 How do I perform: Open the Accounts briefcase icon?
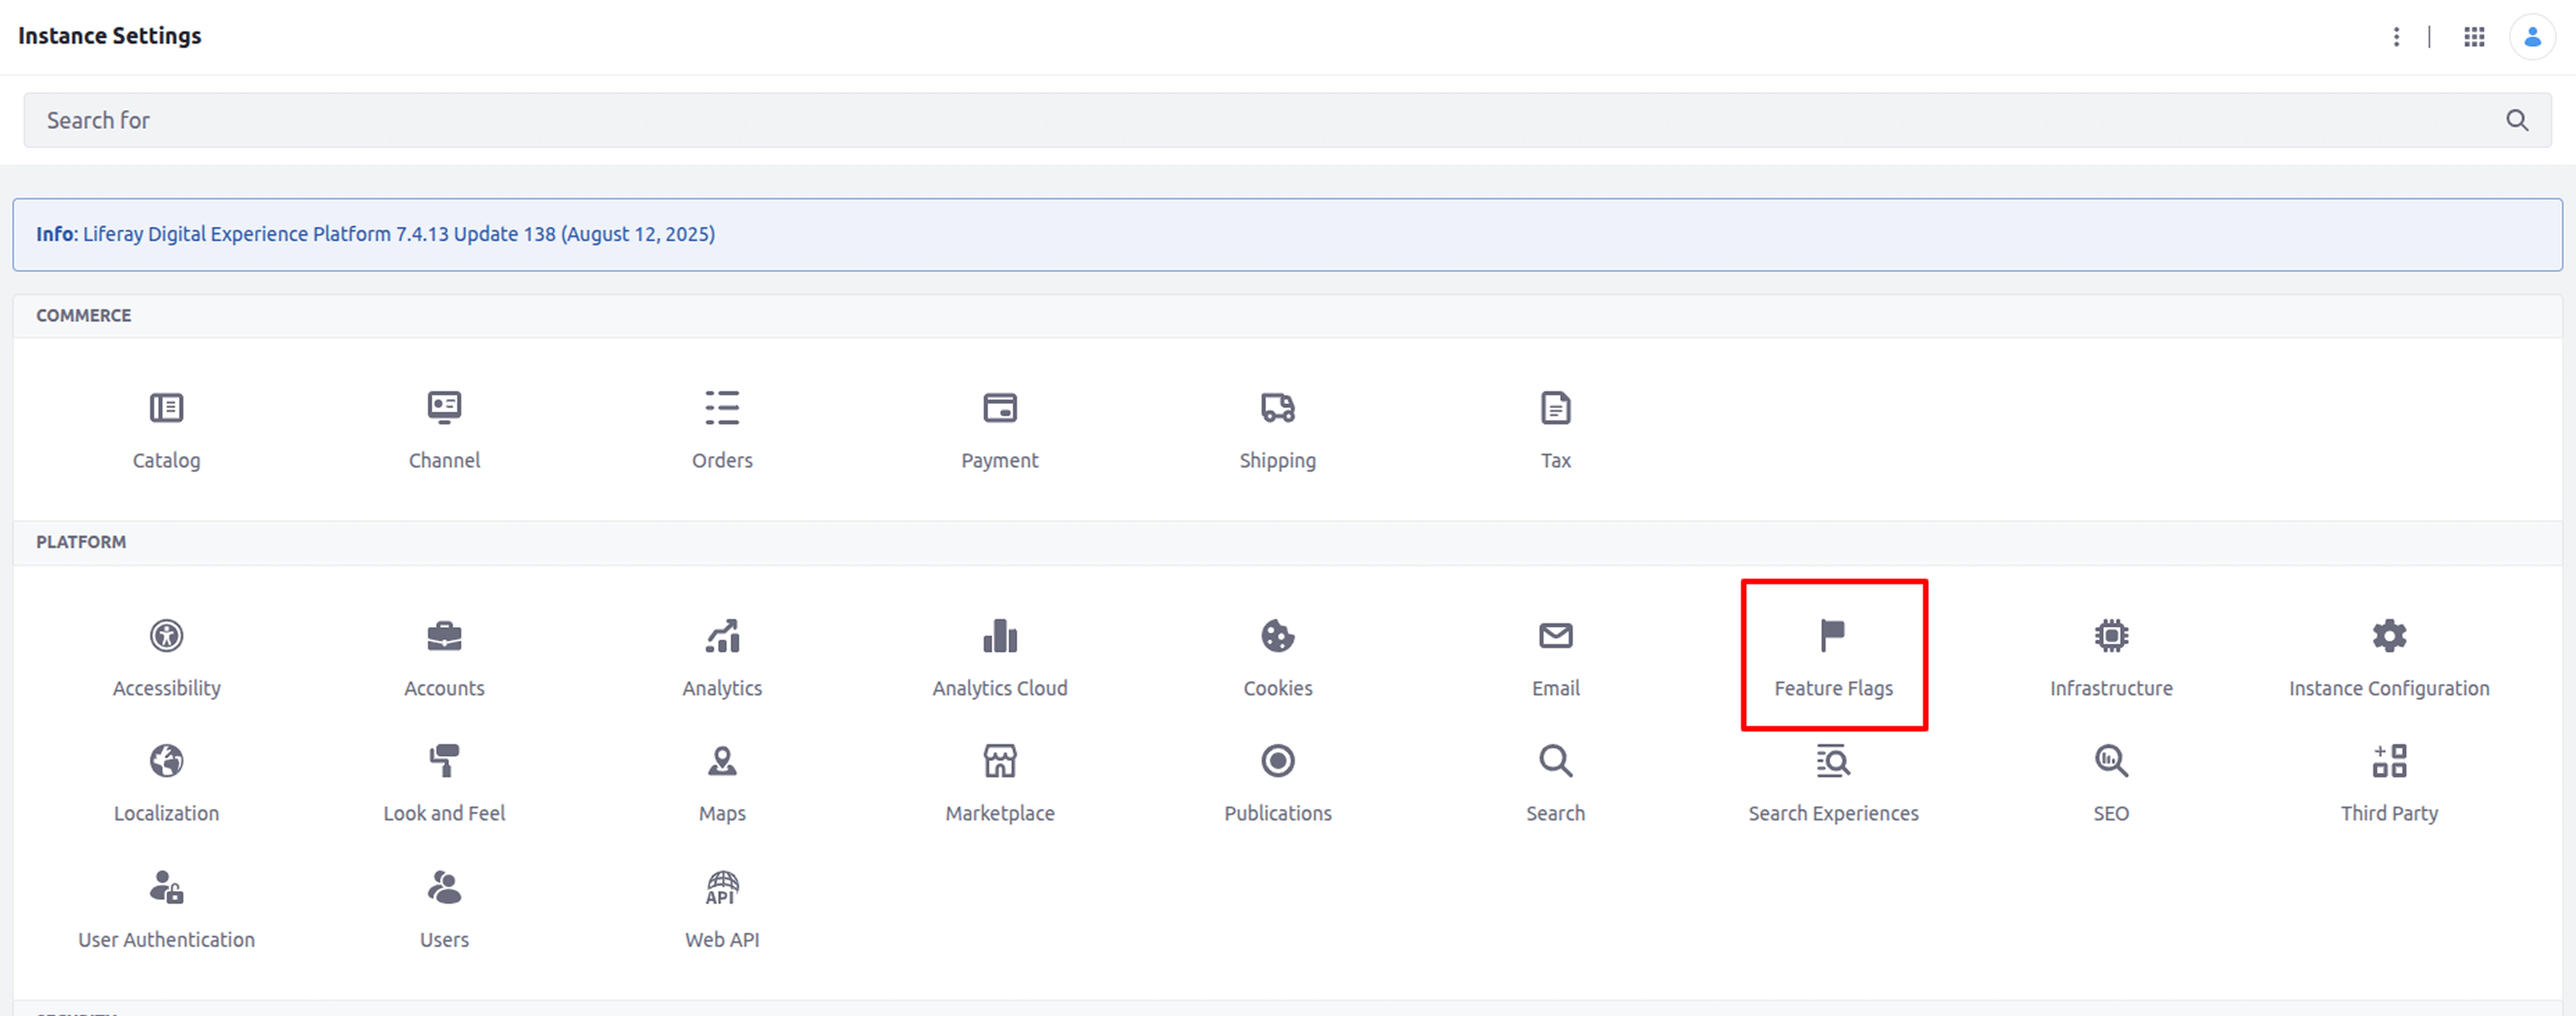444,636
